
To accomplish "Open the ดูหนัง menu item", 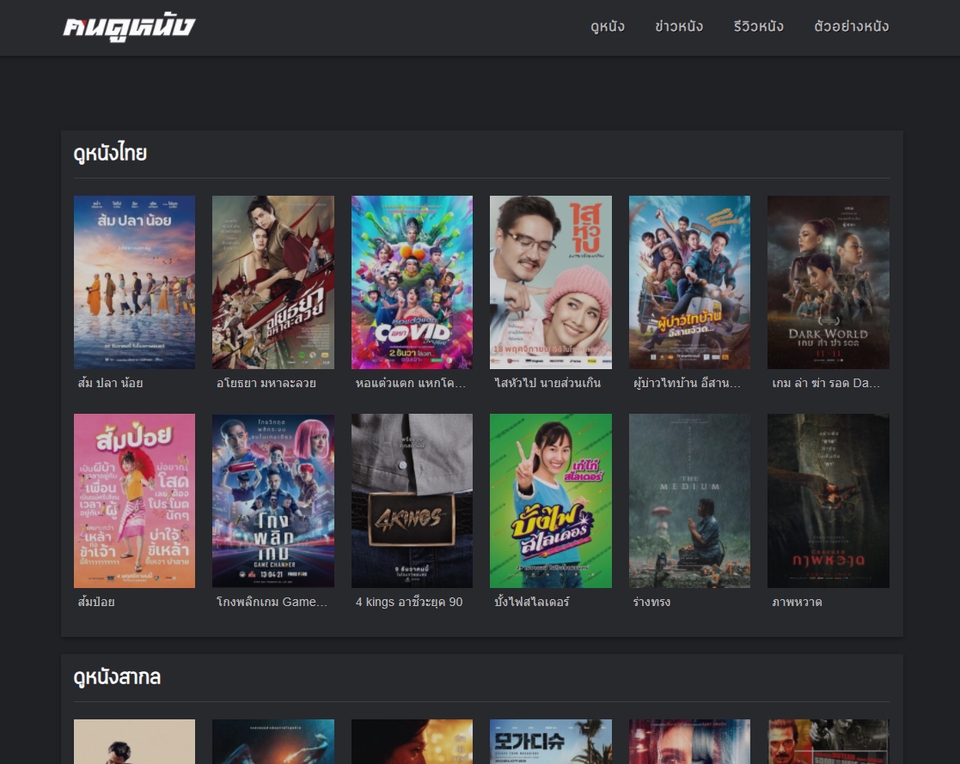I will [607, 26].
